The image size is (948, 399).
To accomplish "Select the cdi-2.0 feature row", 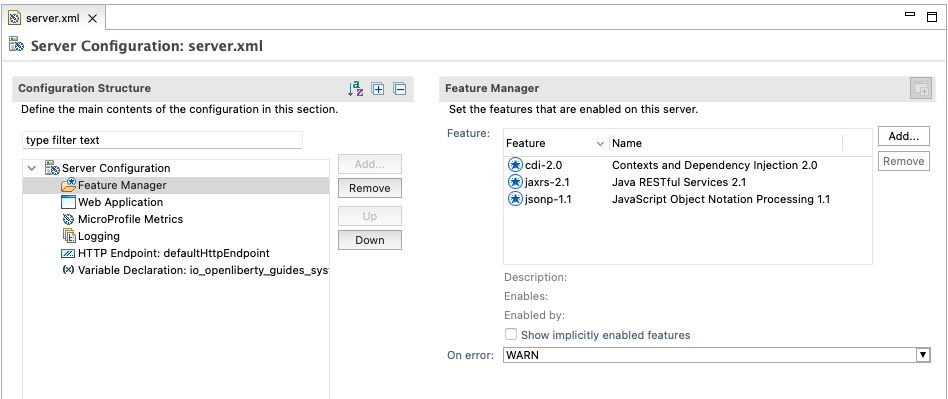I will (x=687, y=165).
